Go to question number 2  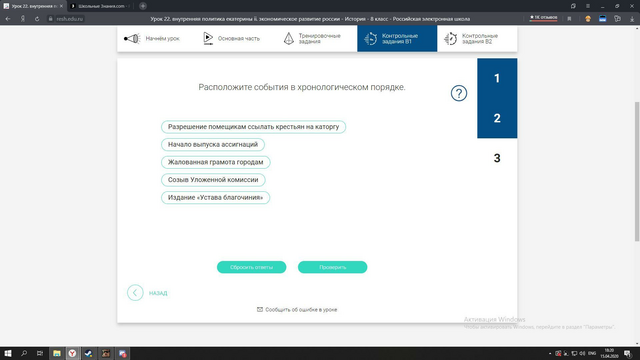[497, 118]
